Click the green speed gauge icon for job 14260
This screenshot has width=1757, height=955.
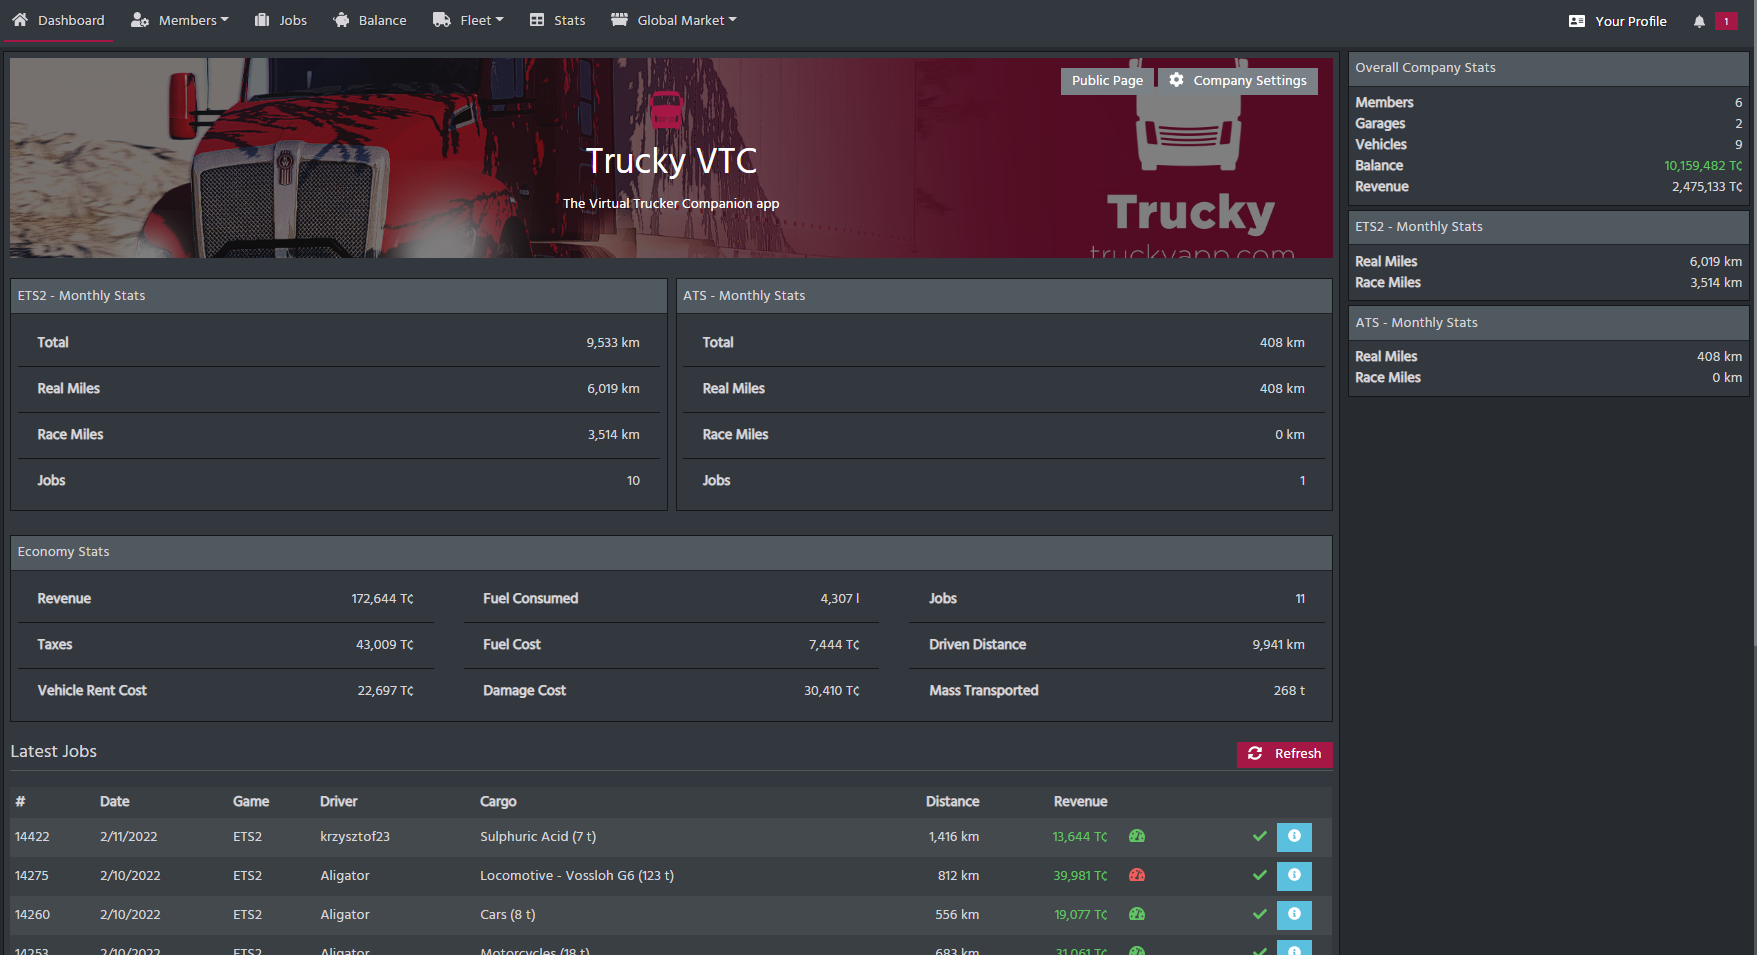1137,914
